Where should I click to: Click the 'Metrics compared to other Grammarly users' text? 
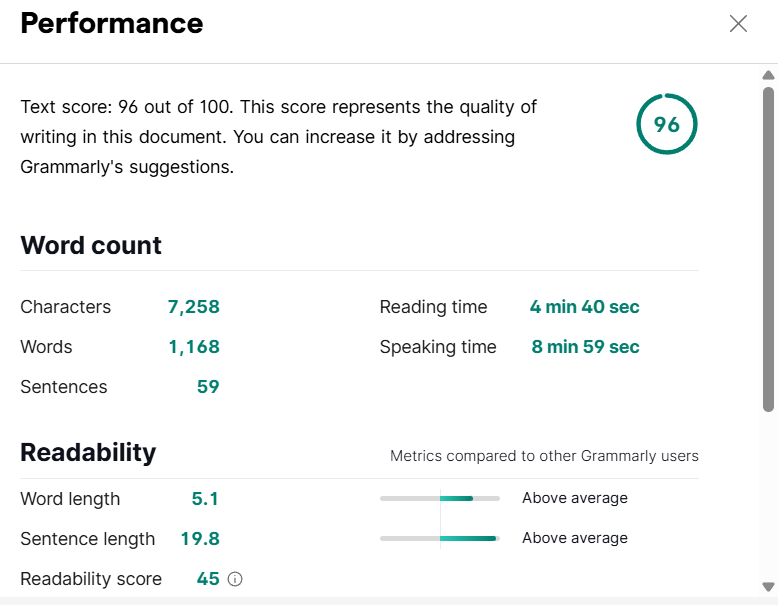pyautogui.click(x=544, y=456)
